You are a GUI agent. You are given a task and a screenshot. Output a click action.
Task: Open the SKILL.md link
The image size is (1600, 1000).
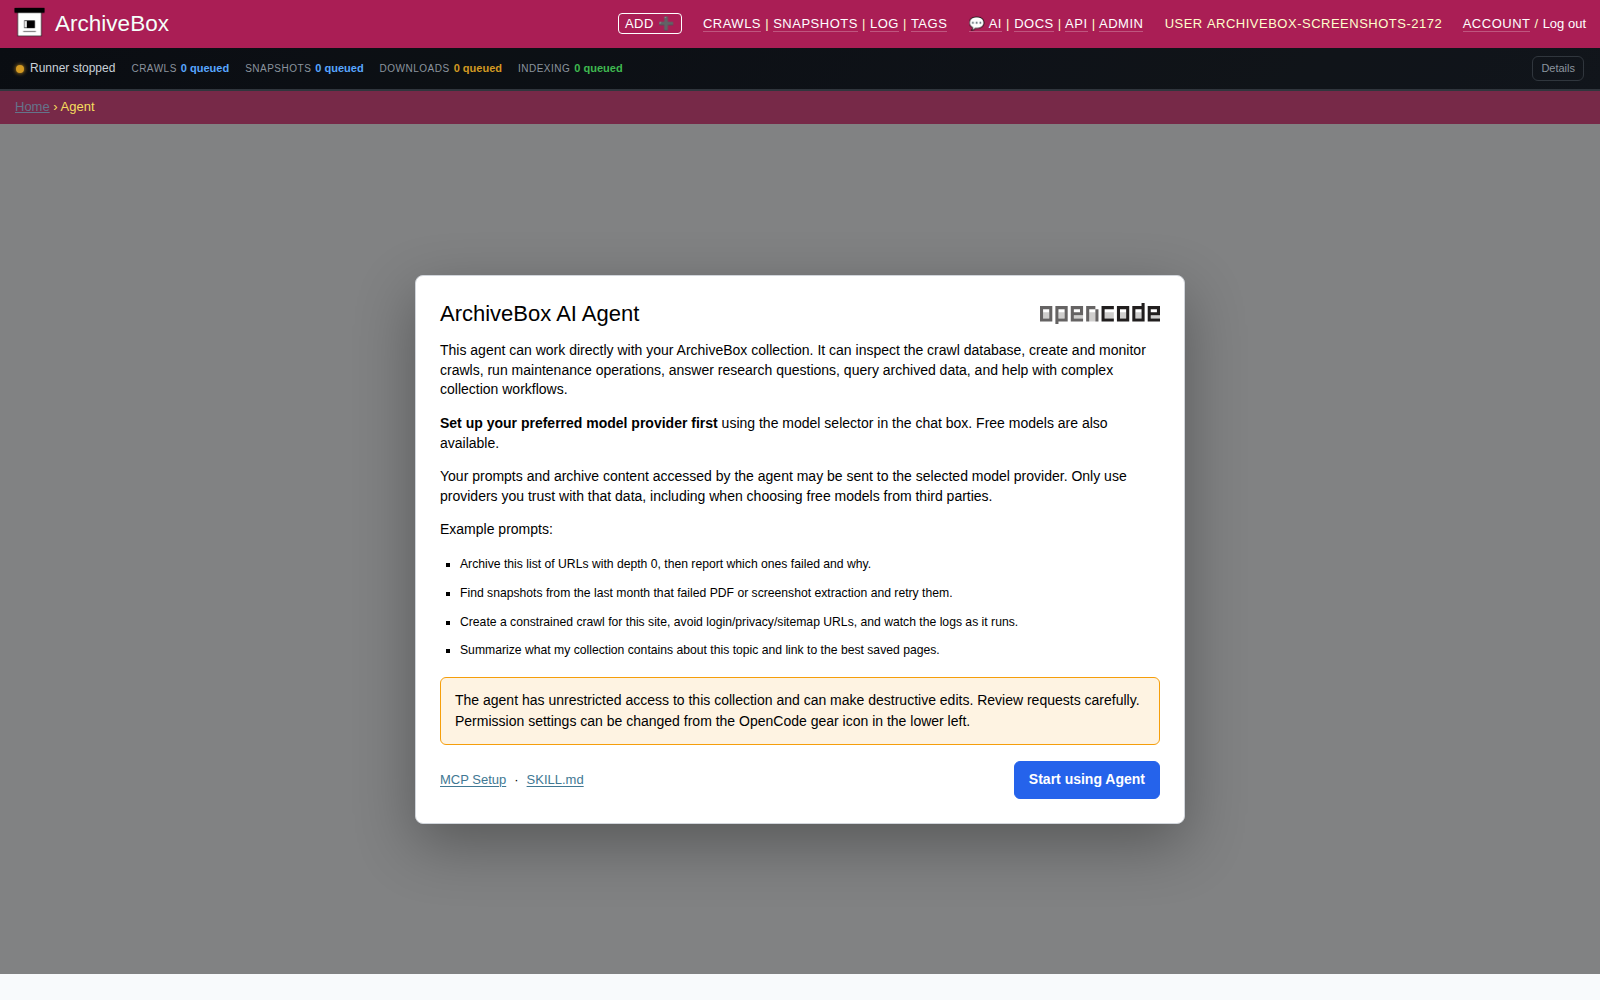click(555, 780)
